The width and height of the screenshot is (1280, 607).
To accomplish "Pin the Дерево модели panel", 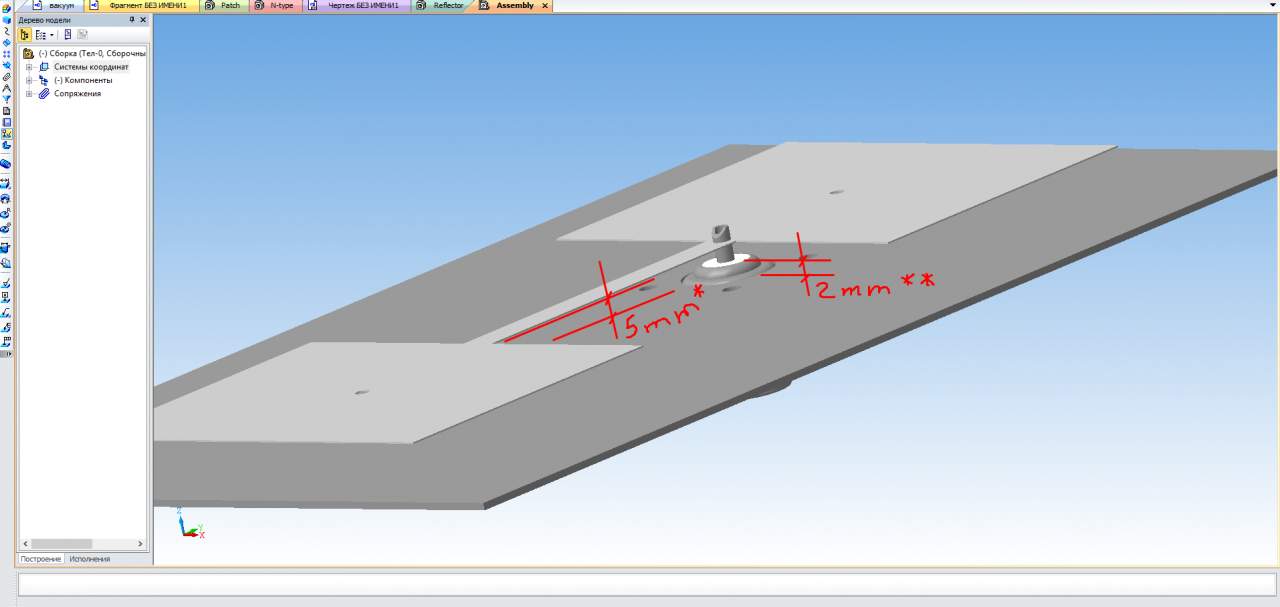I will point(131,19).
